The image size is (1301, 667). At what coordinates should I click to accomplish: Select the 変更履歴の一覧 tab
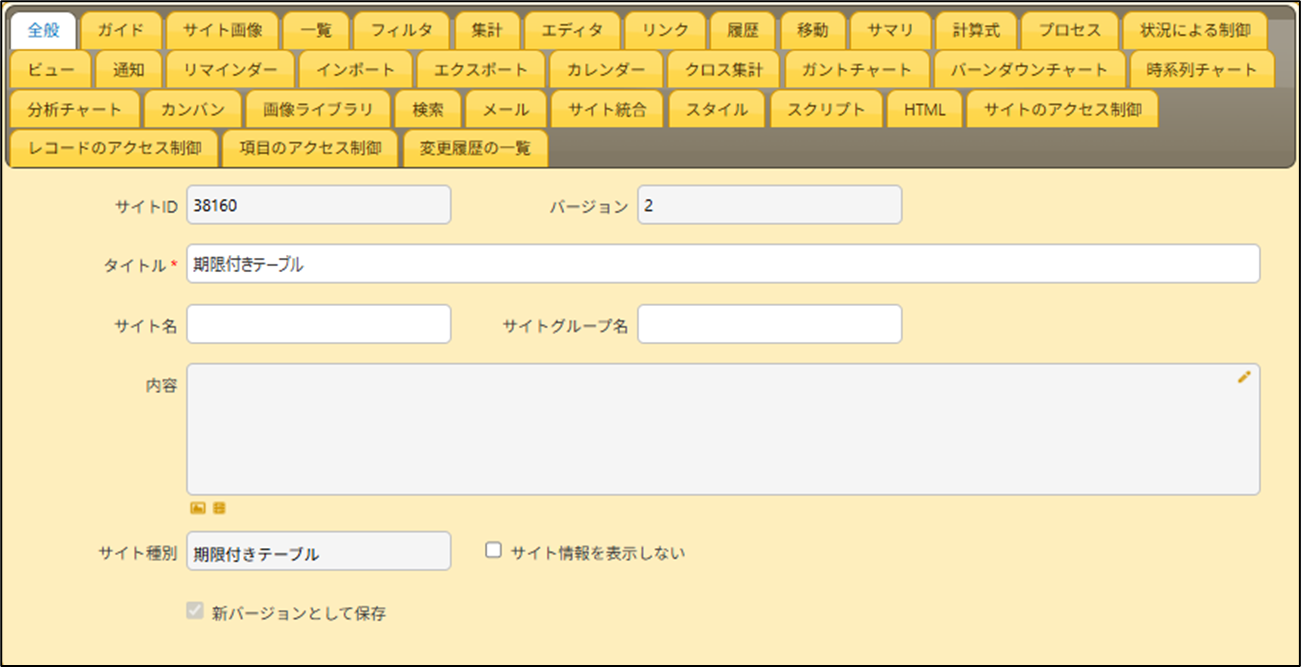pos(475,149)
